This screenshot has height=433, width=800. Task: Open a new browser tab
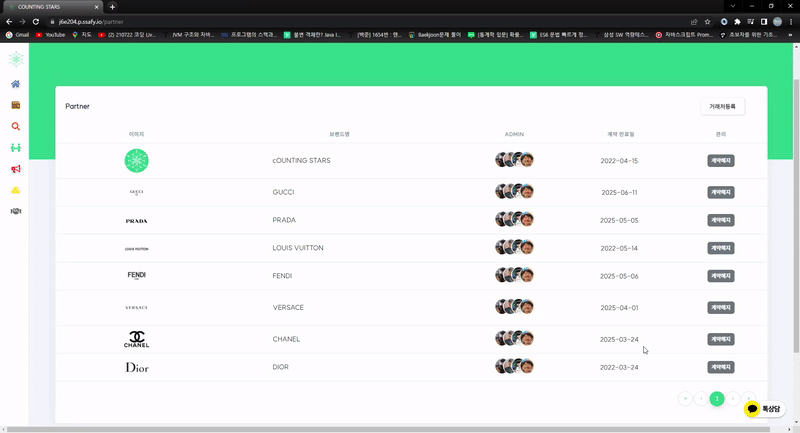pyautogui.click(x=112, y=7)
